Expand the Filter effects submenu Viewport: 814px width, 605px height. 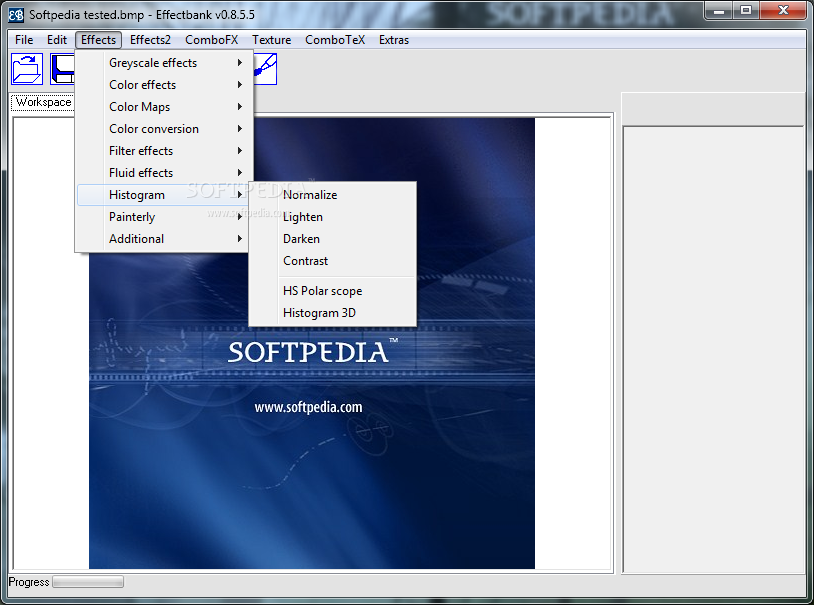tap(164, 151)
